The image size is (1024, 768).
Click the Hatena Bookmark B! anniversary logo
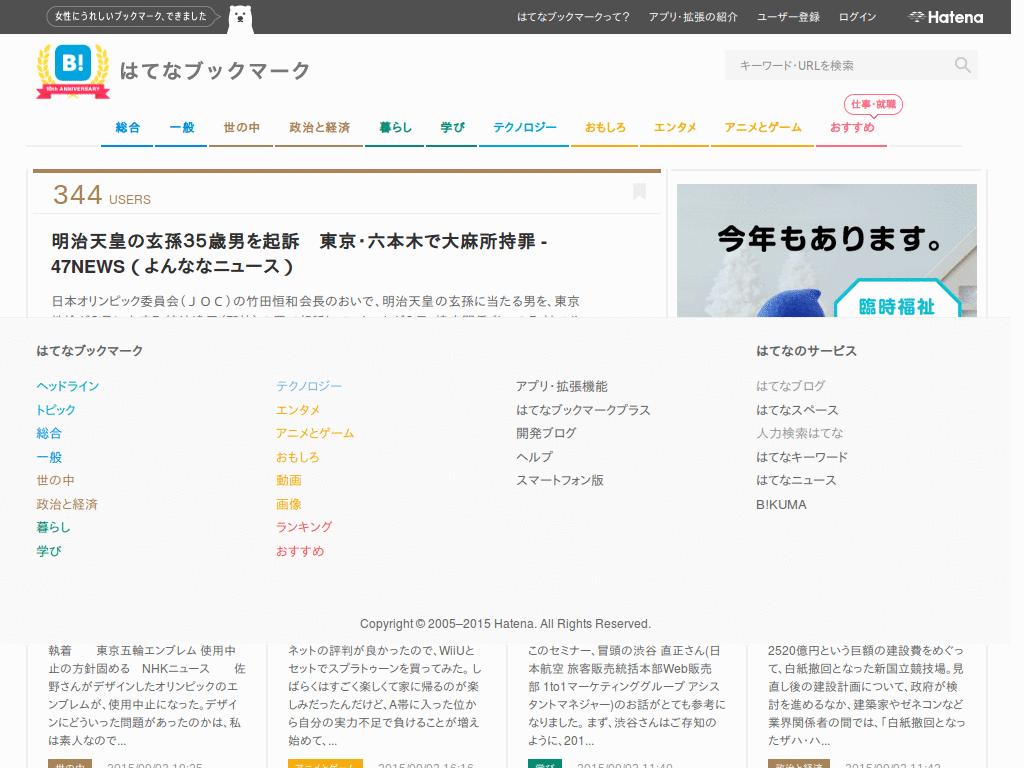tap(73, 71)
